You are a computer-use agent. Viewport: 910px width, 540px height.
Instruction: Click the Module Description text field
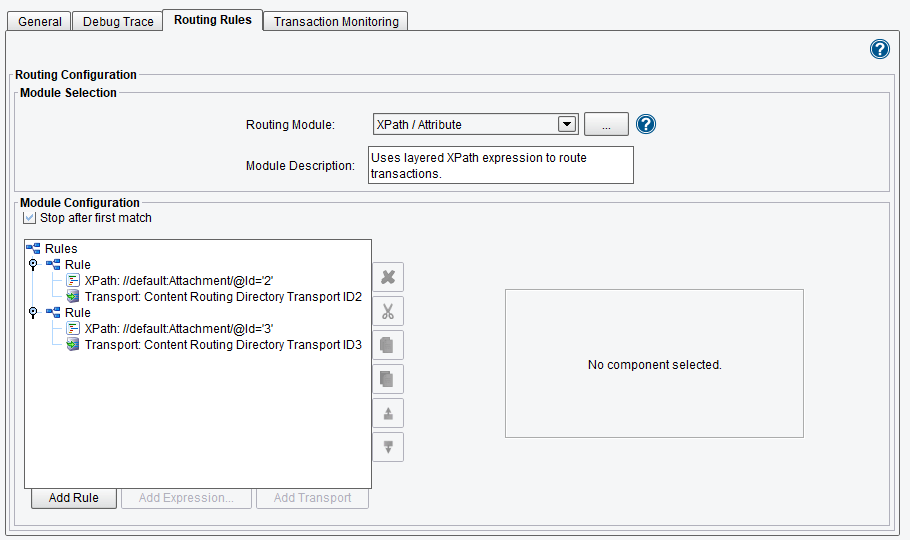point(501,165)
